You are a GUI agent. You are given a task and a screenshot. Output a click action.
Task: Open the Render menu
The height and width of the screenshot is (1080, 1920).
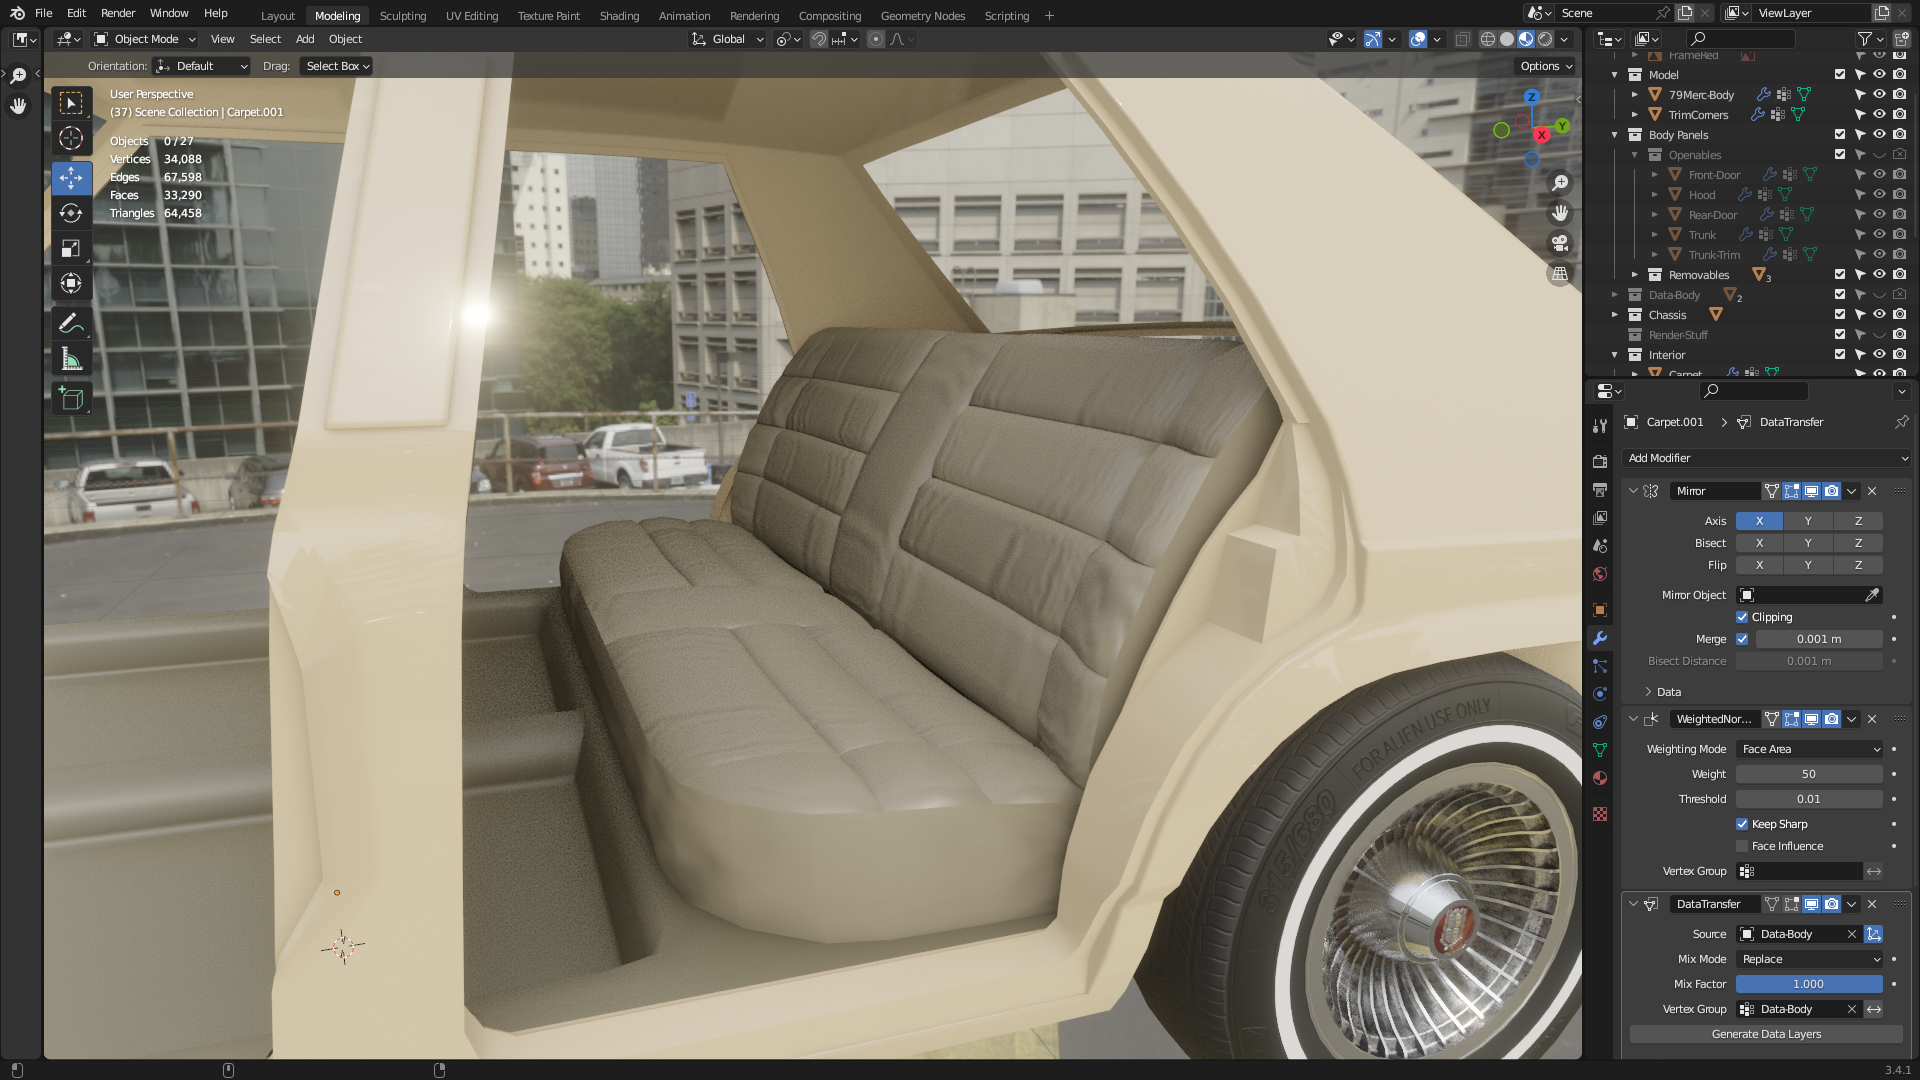pos(118,13)
